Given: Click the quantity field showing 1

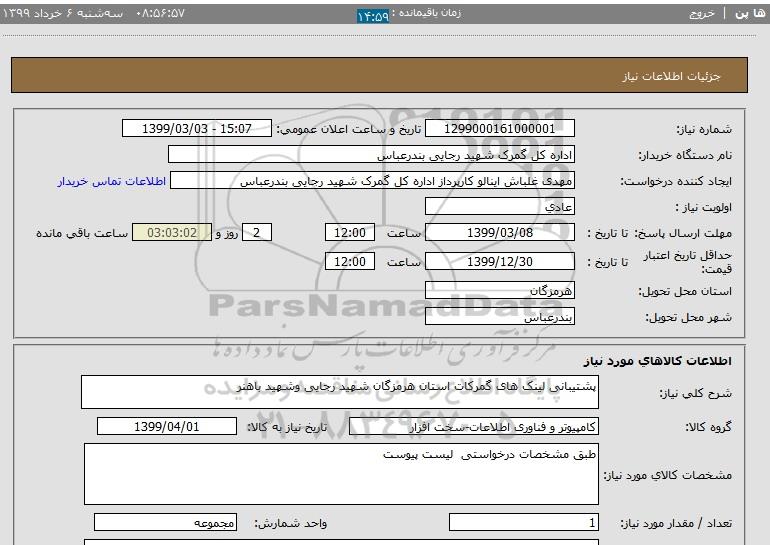Looking at the screenshot, I should tap(523, 522).
